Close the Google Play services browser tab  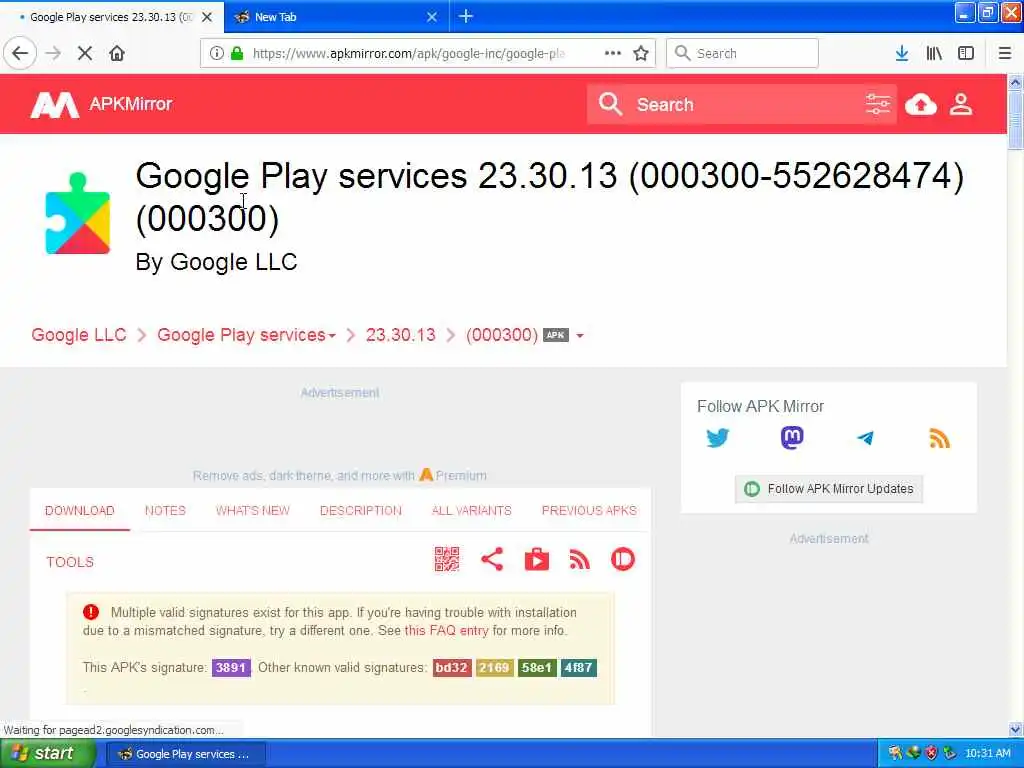[x=207, y=17]
